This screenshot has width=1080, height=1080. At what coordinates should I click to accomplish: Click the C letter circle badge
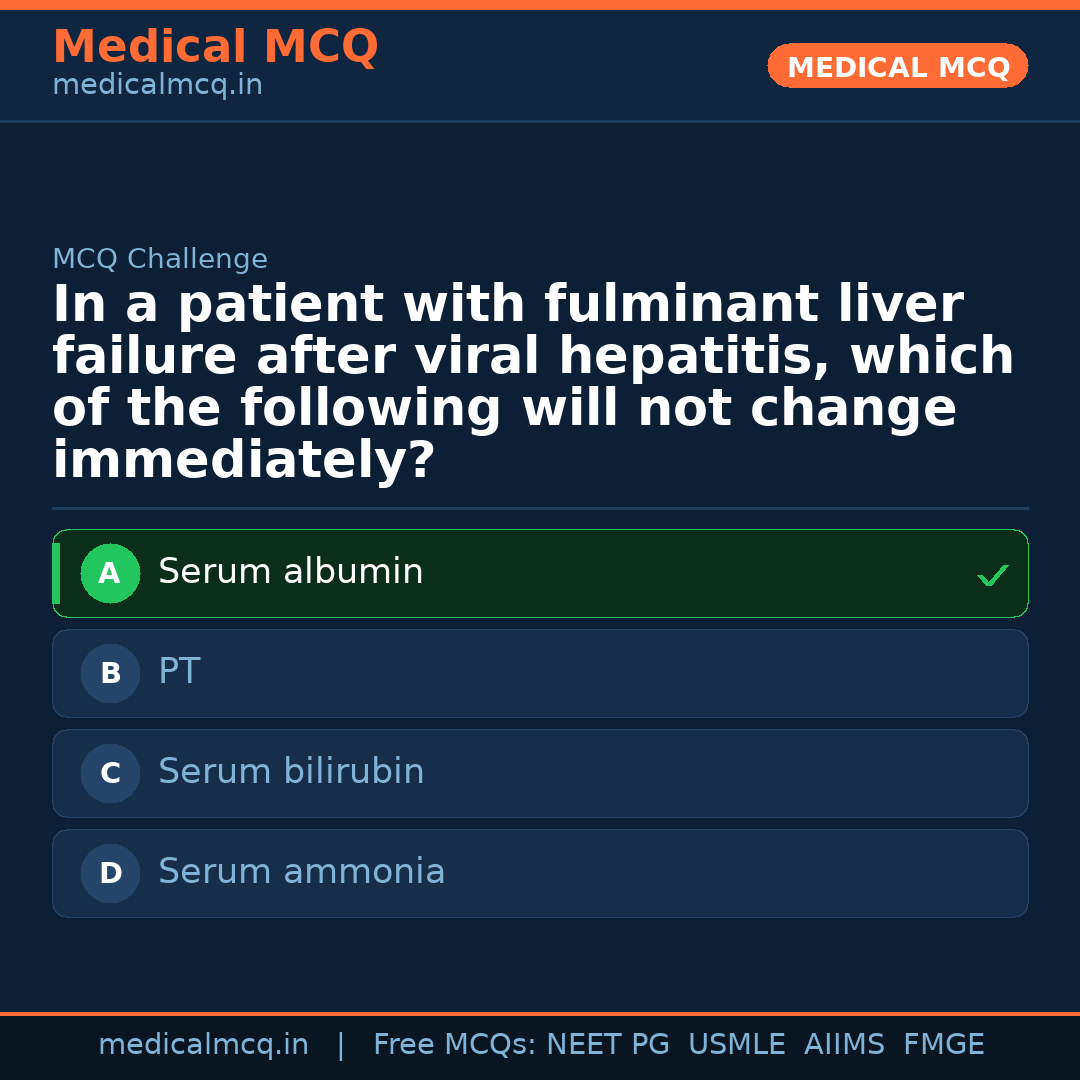coord(110,774)
